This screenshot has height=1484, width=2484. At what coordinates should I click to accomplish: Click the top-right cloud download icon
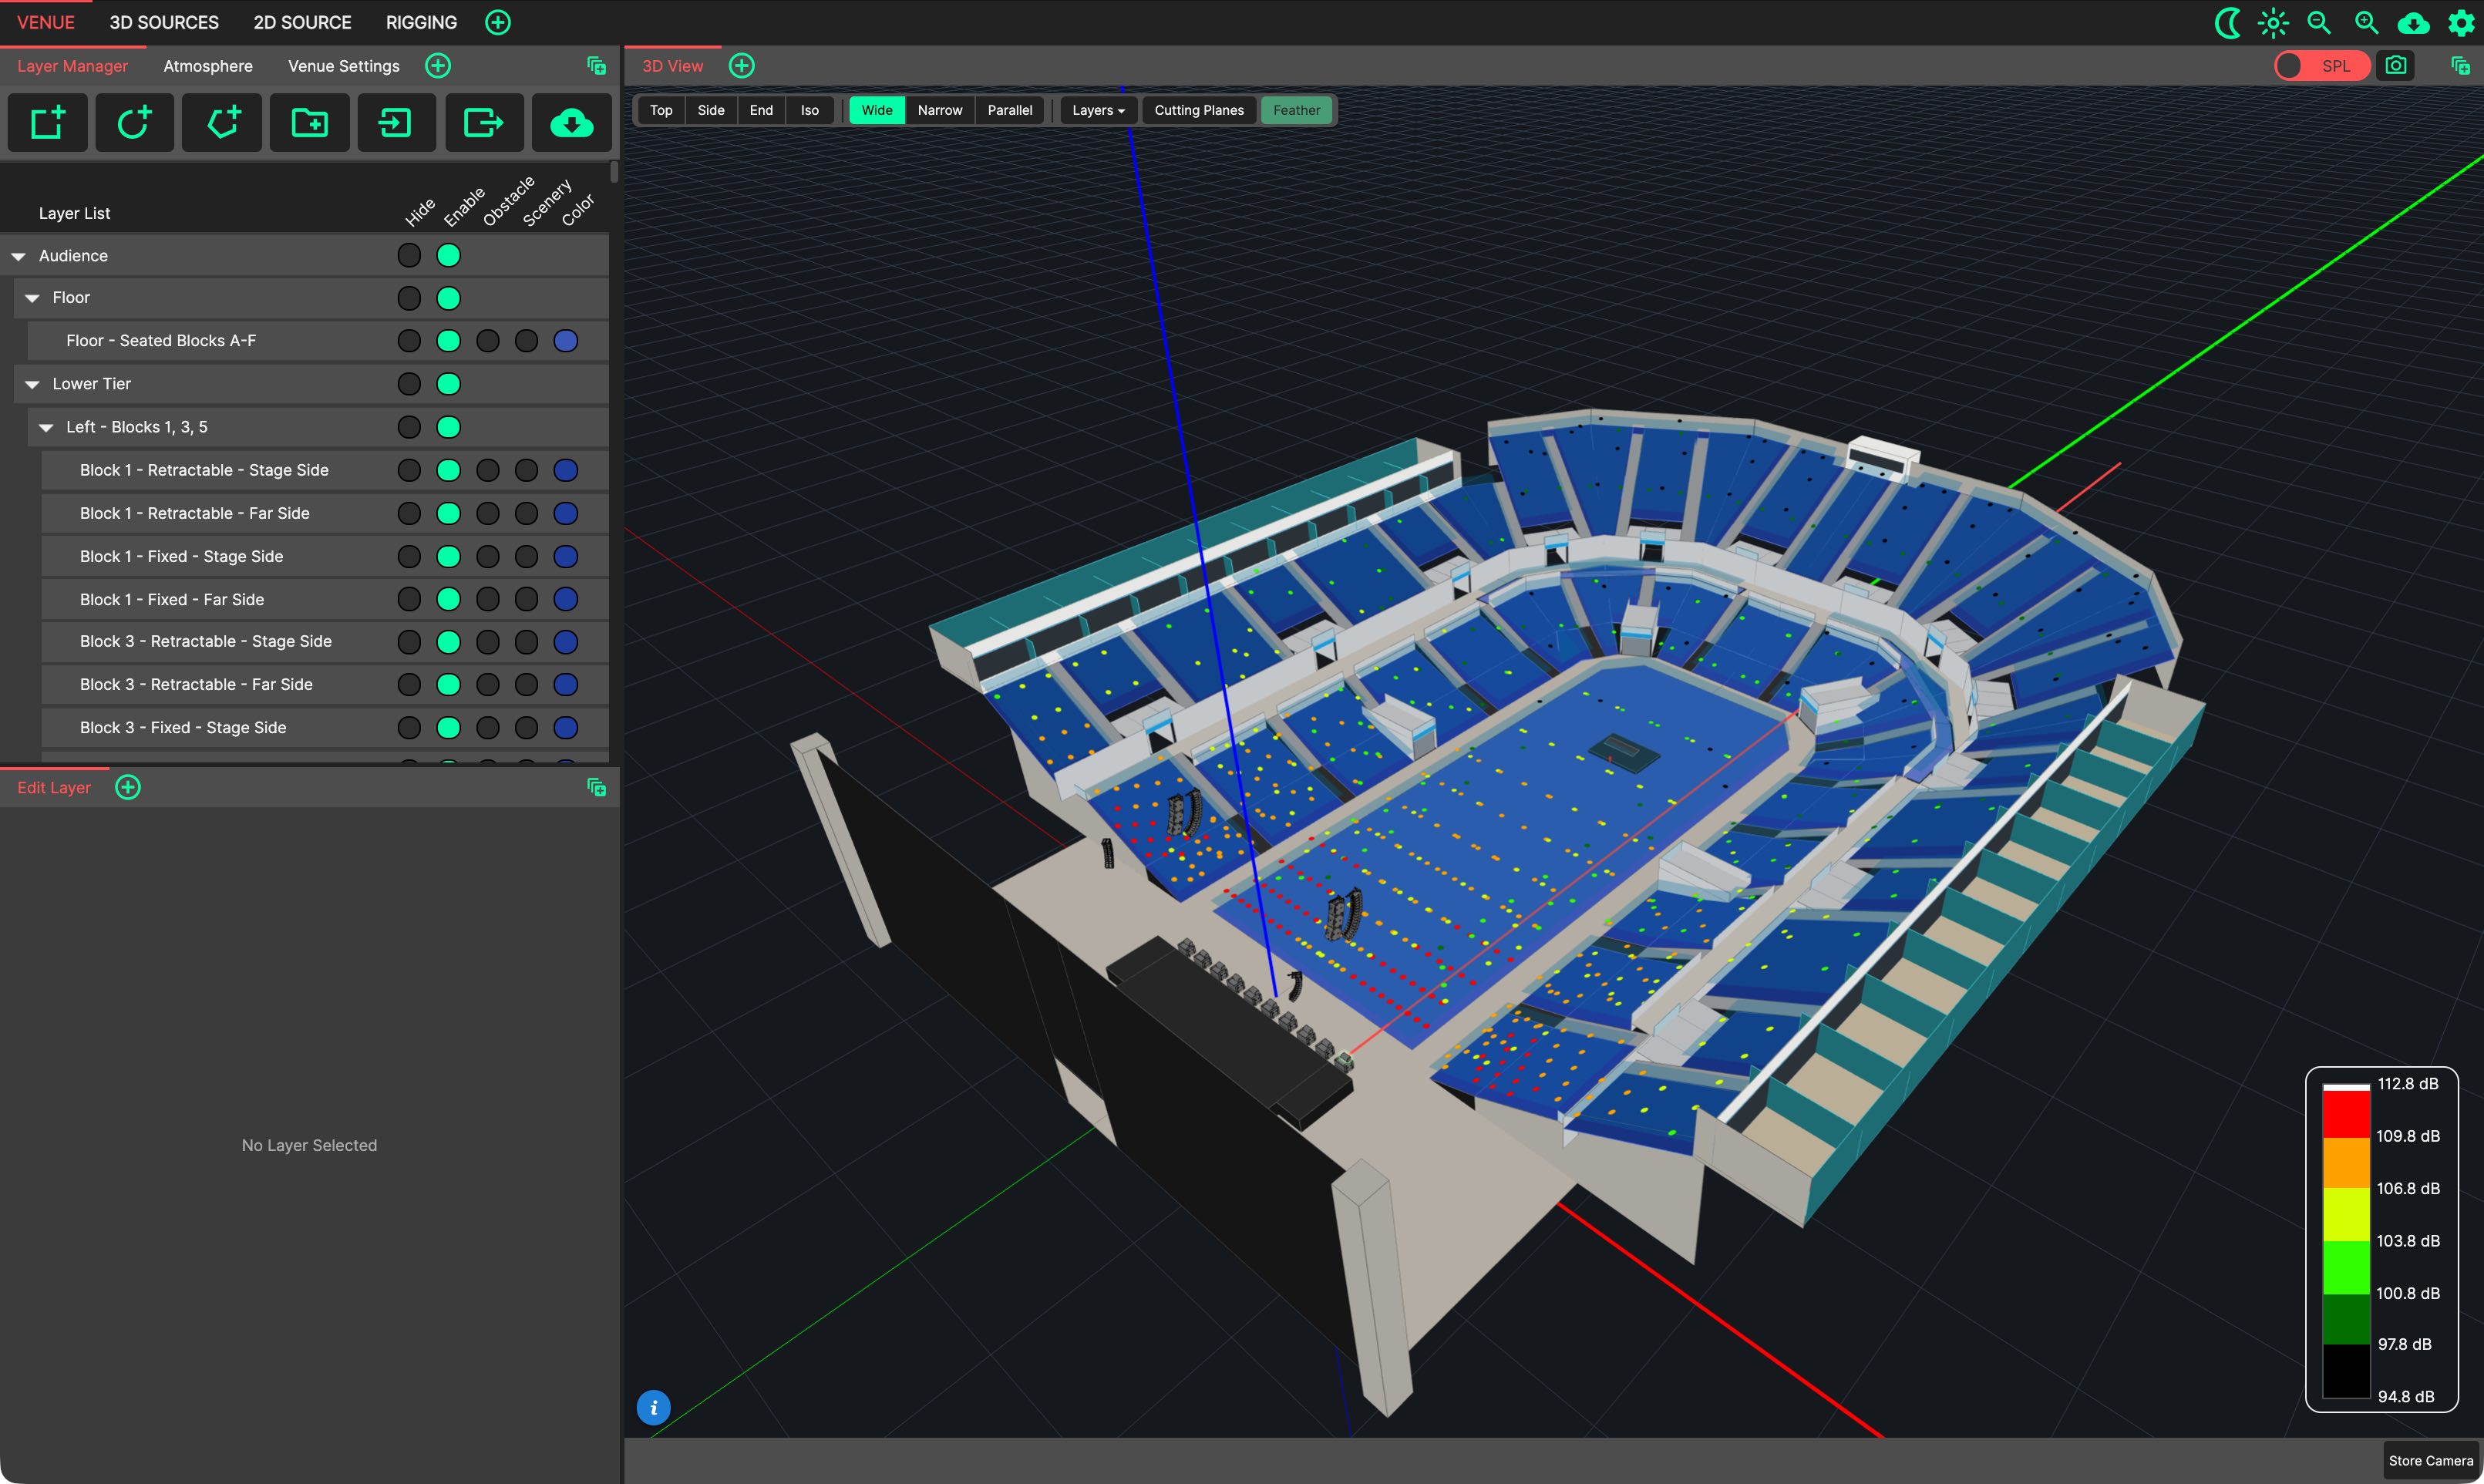coord(2412,22)
